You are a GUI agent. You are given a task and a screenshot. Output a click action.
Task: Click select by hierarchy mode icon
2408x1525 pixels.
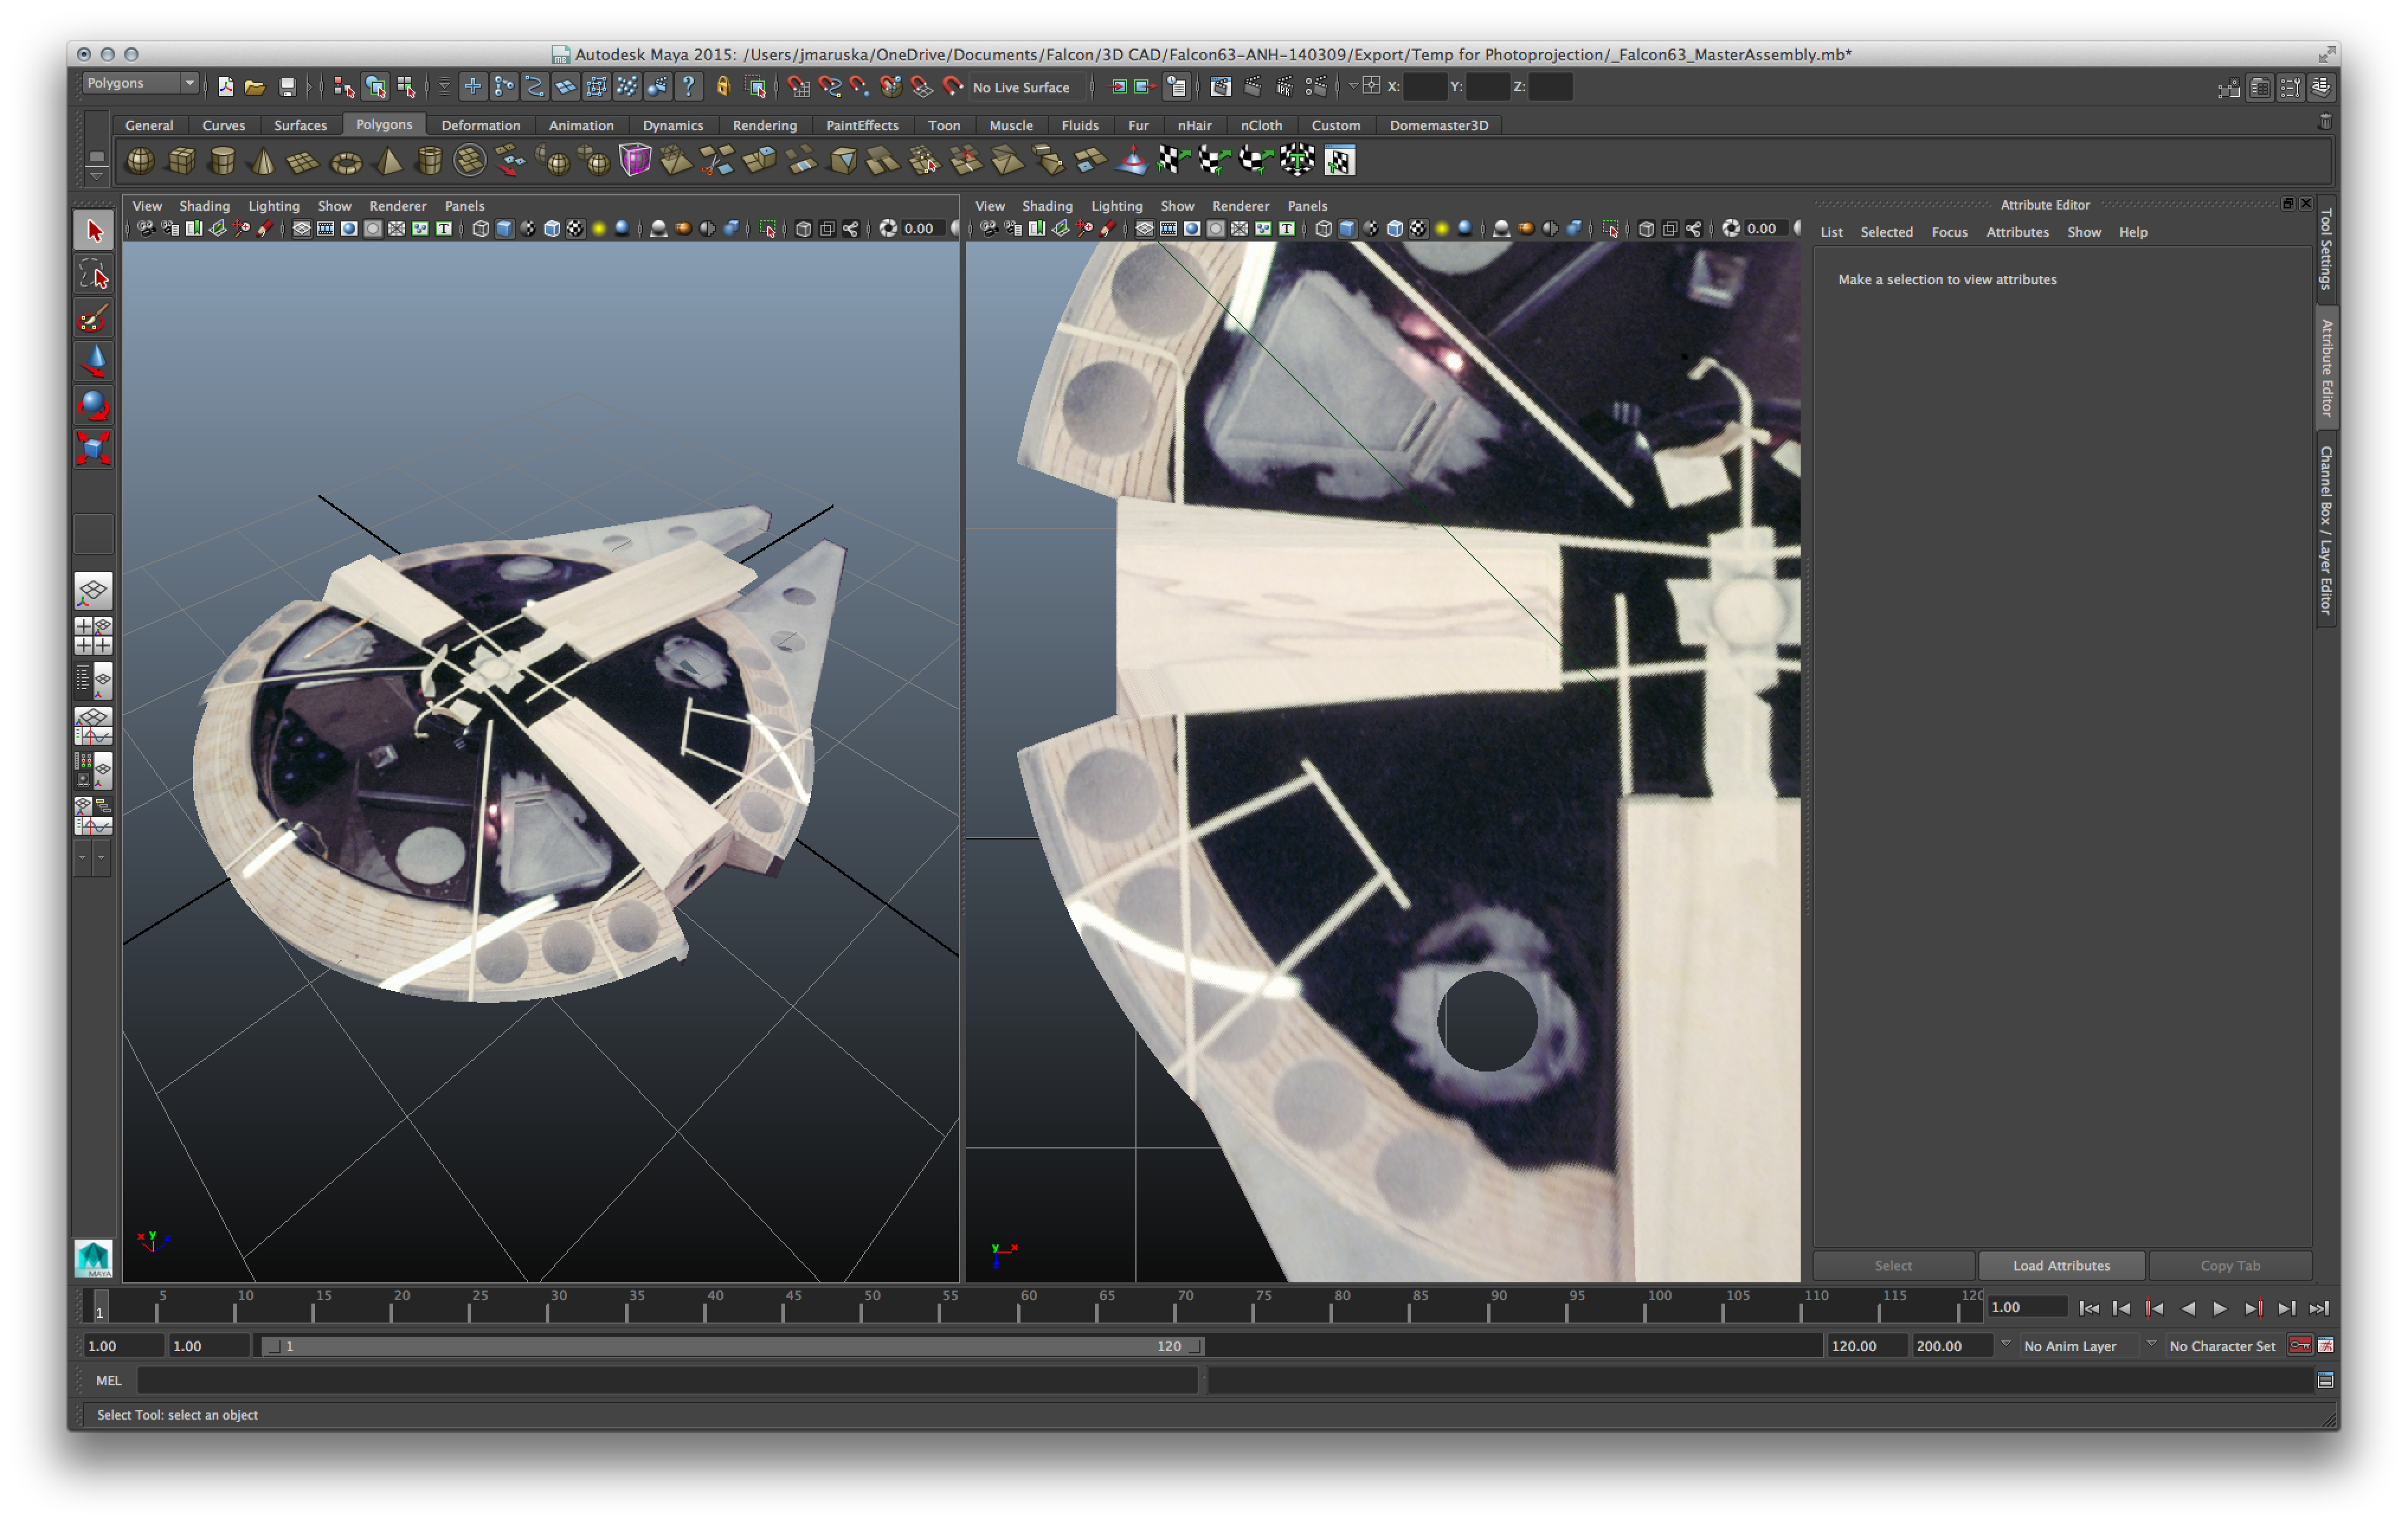click(x=343, y=87)
